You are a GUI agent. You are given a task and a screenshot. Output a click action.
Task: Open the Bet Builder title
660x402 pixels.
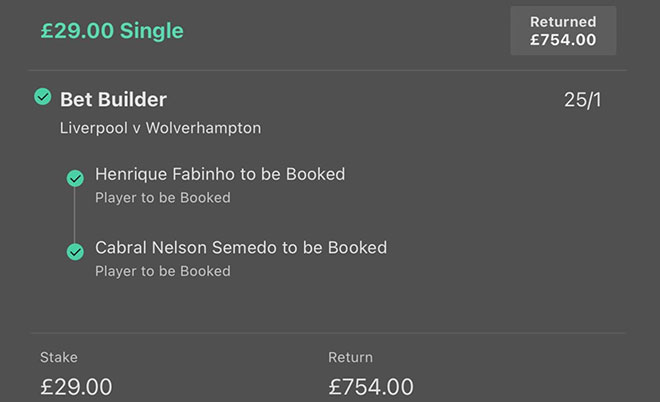click(x=113, y=99)
